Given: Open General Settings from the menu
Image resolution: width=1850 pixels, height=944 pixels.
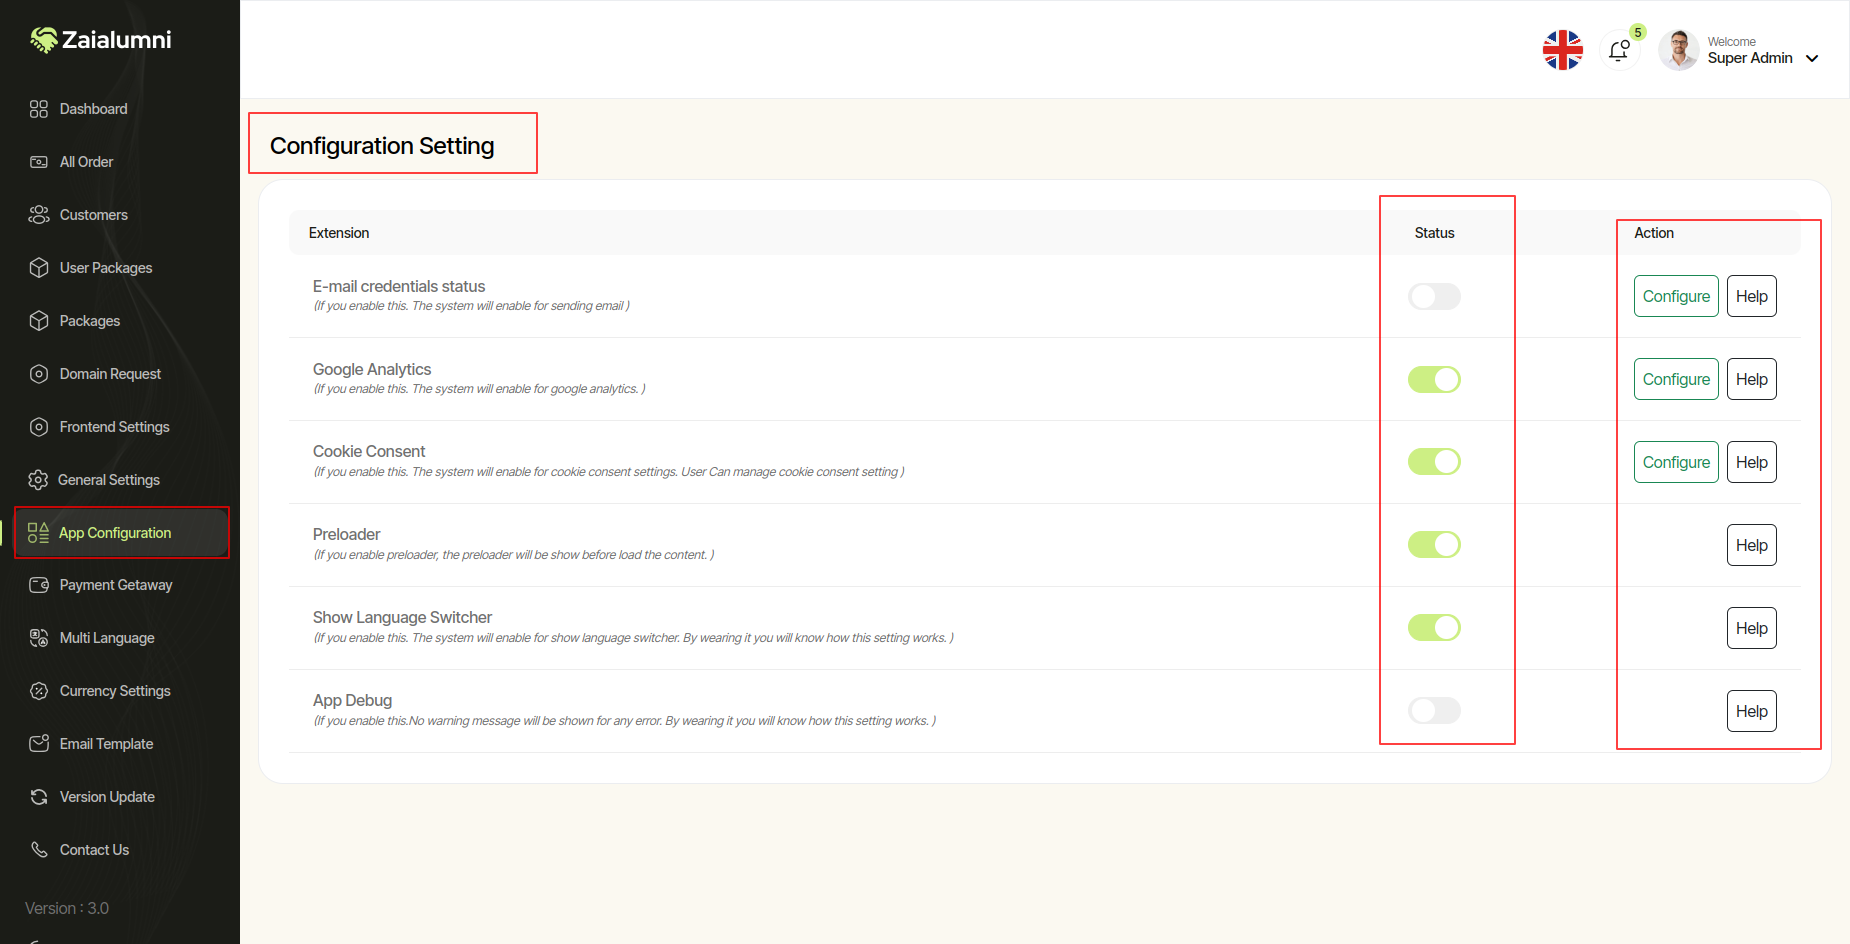Looking at the screenshot, I should 108,479.
